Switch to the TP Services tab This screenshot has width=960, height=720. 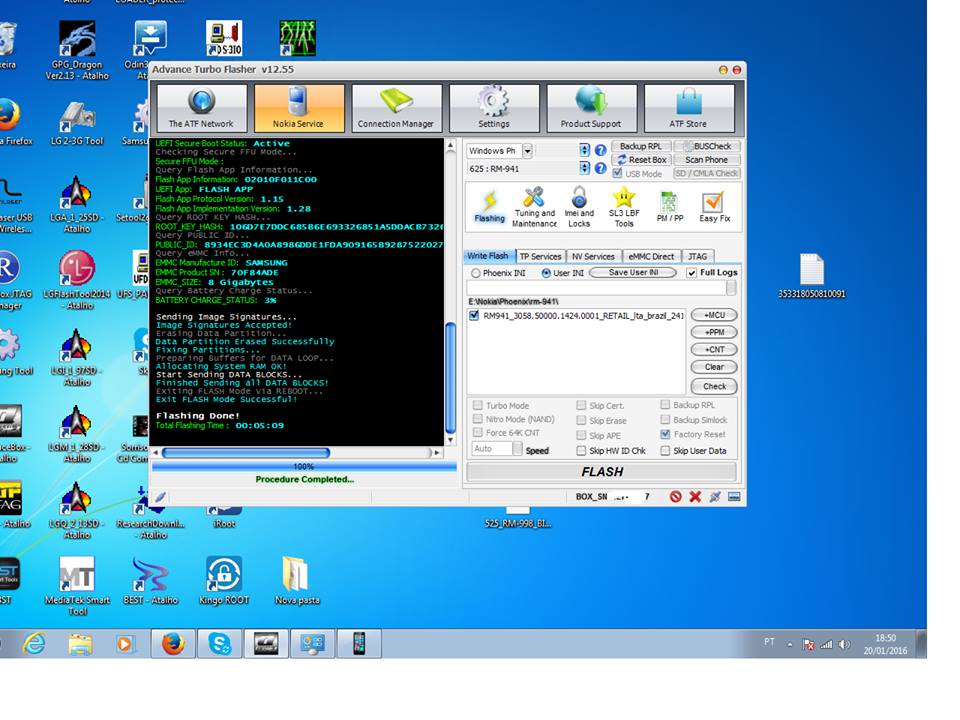[540, 257]
